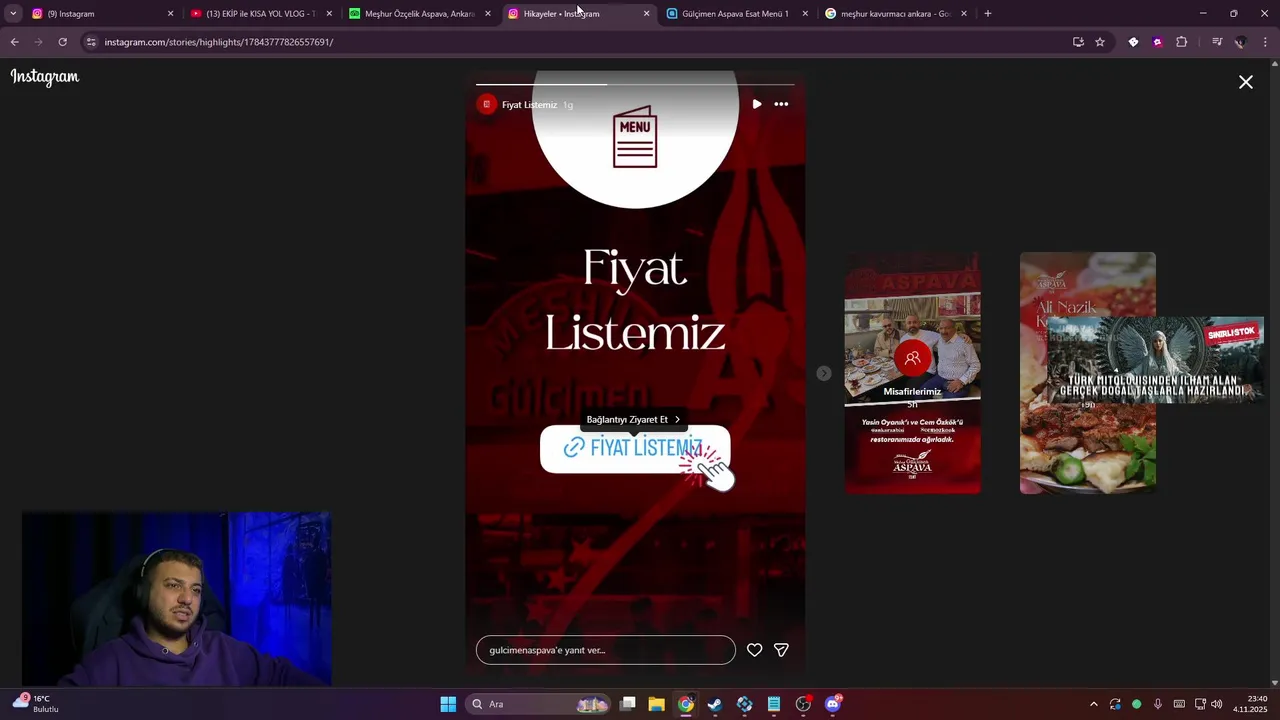Click the Bağlantıyı Ziyaret Et tooltip

pos(633,420)
